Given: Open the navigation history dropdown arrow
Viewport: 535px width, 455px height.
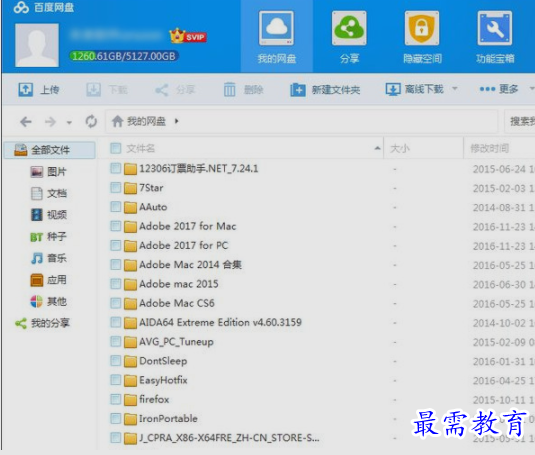Looking at the screenshot, I should click(x=69, y=122).
